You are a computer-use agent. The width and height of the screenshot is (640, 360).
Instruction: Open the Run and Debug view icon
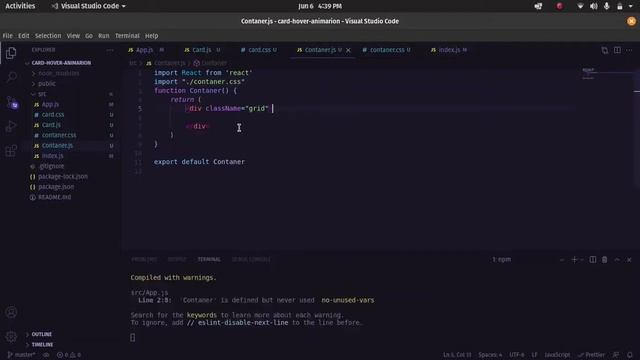11,126
